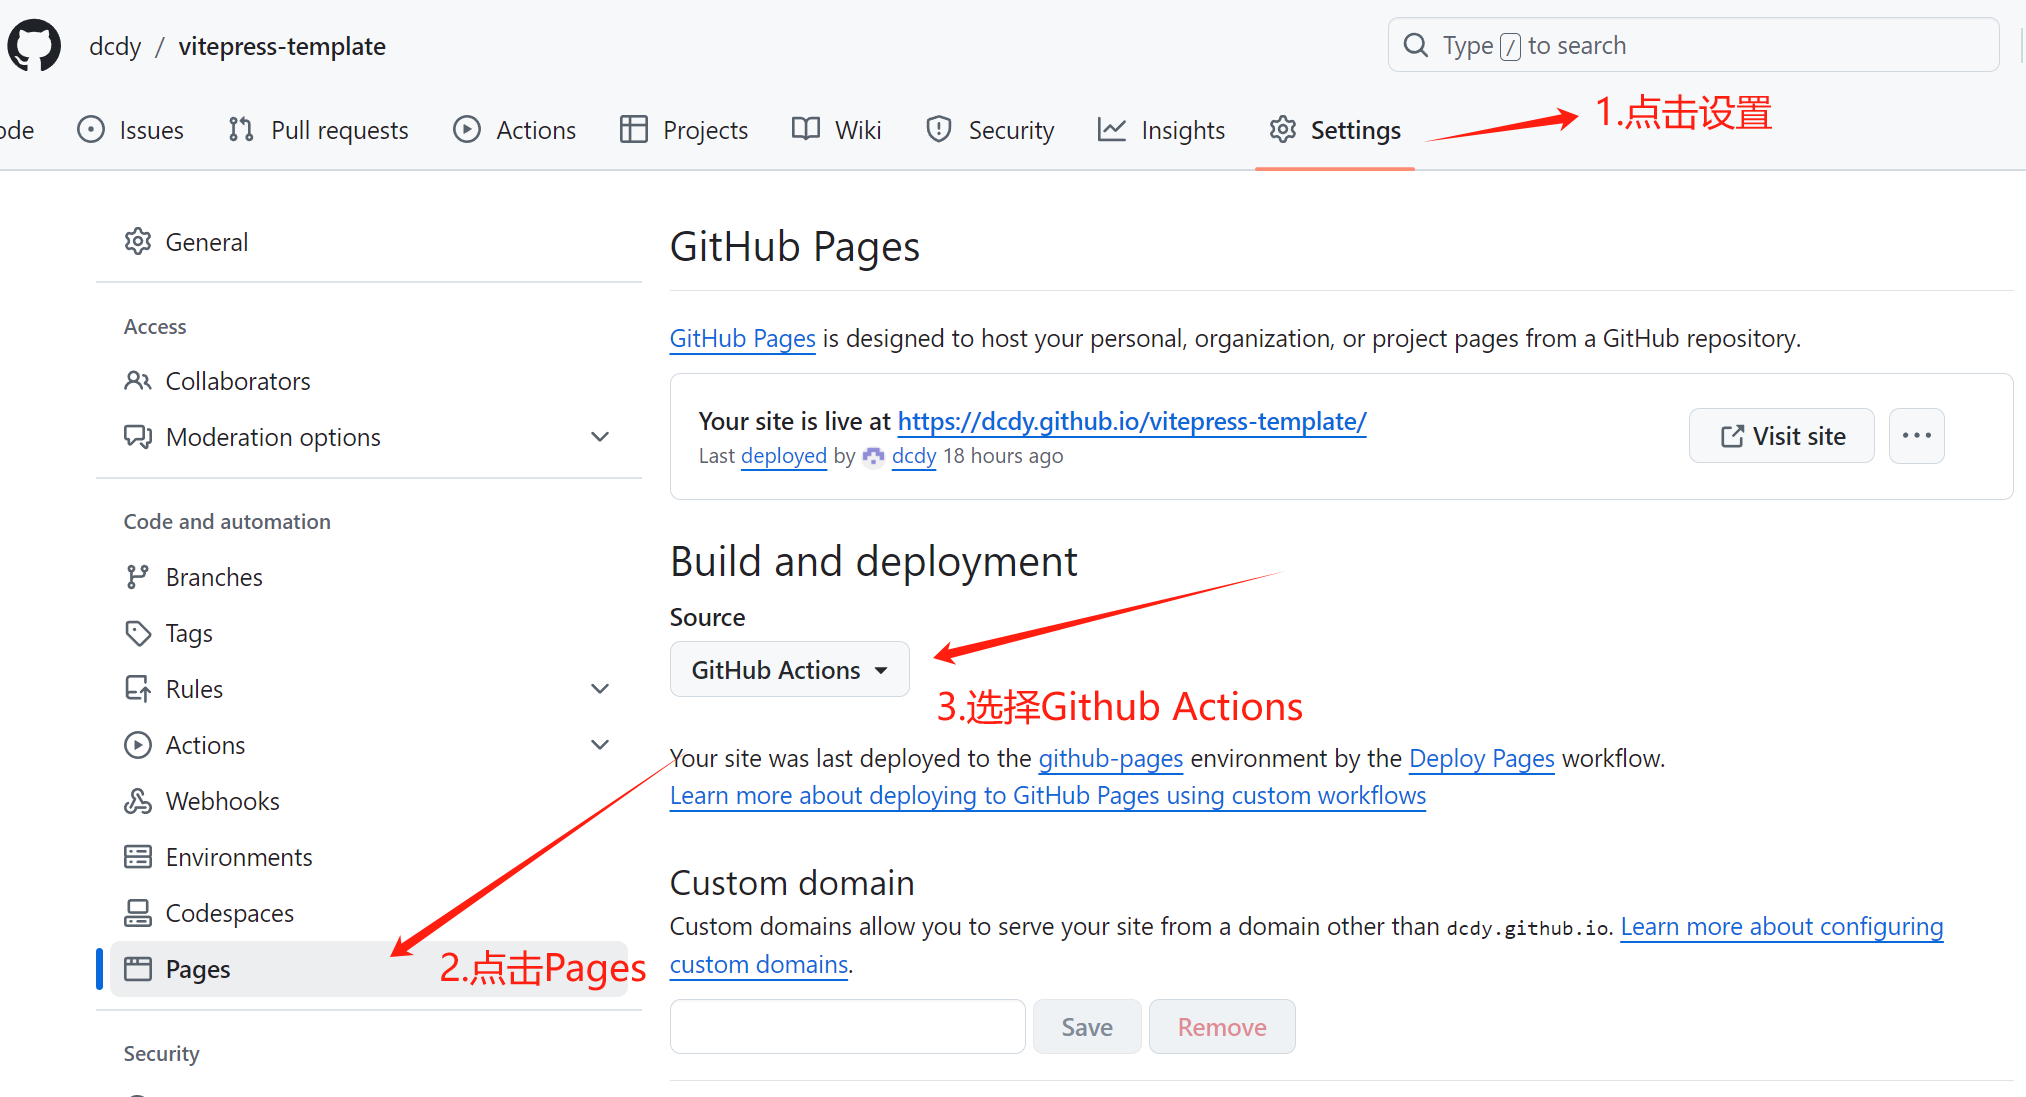2026x1097 pixels.
Task: Open the live site URL link
Action: [x=1132, y=421]
